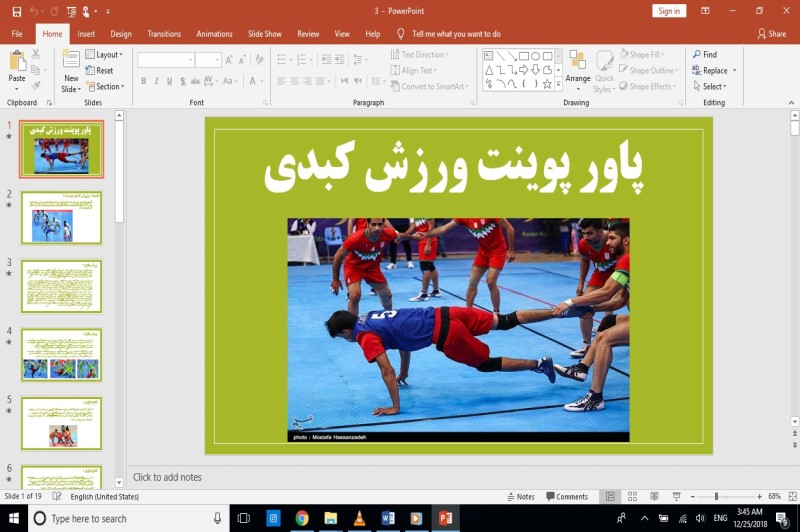
Task: Toggle Normal view button in status bar
Action: 610,497
